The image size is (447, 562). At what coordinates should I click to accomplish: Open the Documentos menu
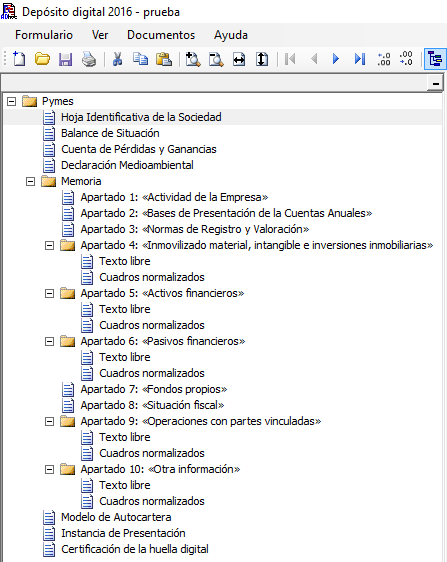pos(161,35)
